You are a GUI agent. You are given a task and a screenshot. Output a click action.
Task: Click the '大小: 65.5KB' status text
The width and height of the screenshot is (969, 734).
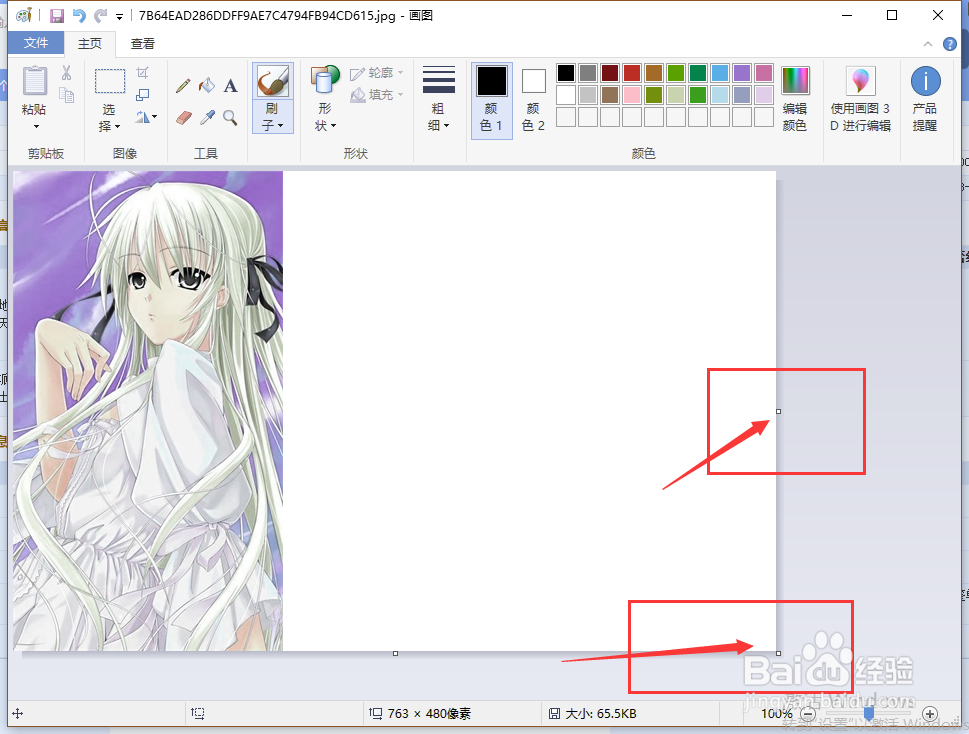[601, 714]
